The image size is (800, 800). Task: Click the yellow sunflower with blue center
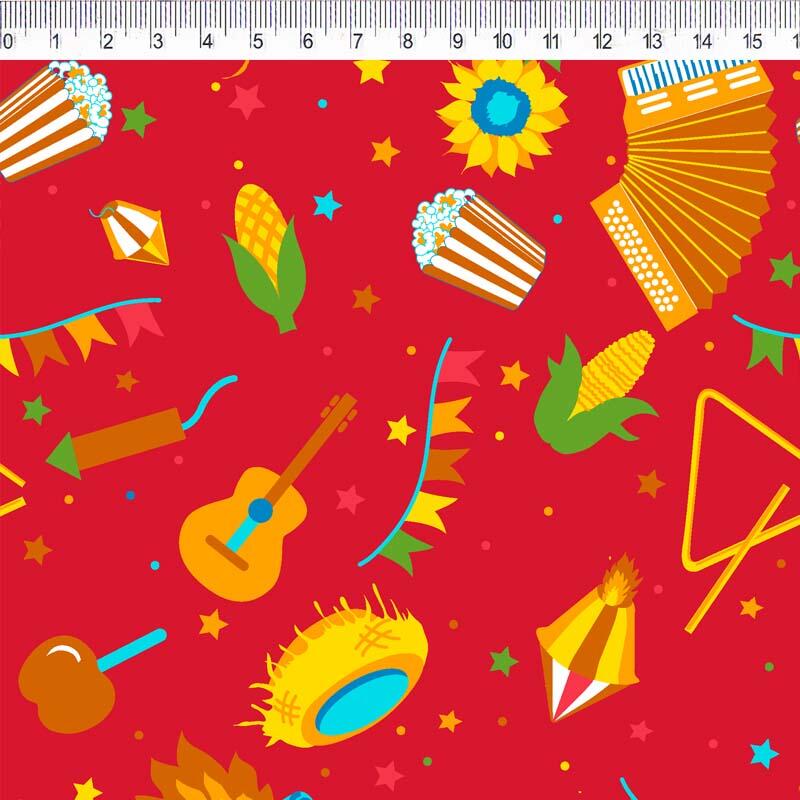tap(502, 114)
